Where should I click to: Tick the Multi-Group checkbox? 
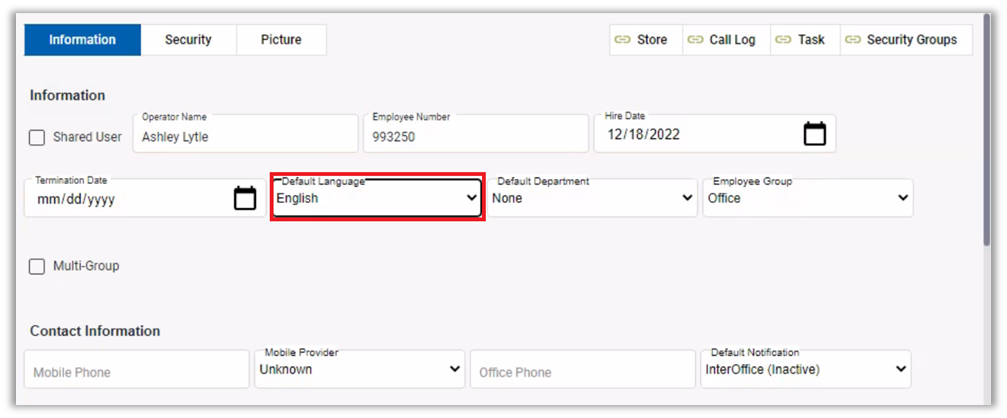(37, 266)
